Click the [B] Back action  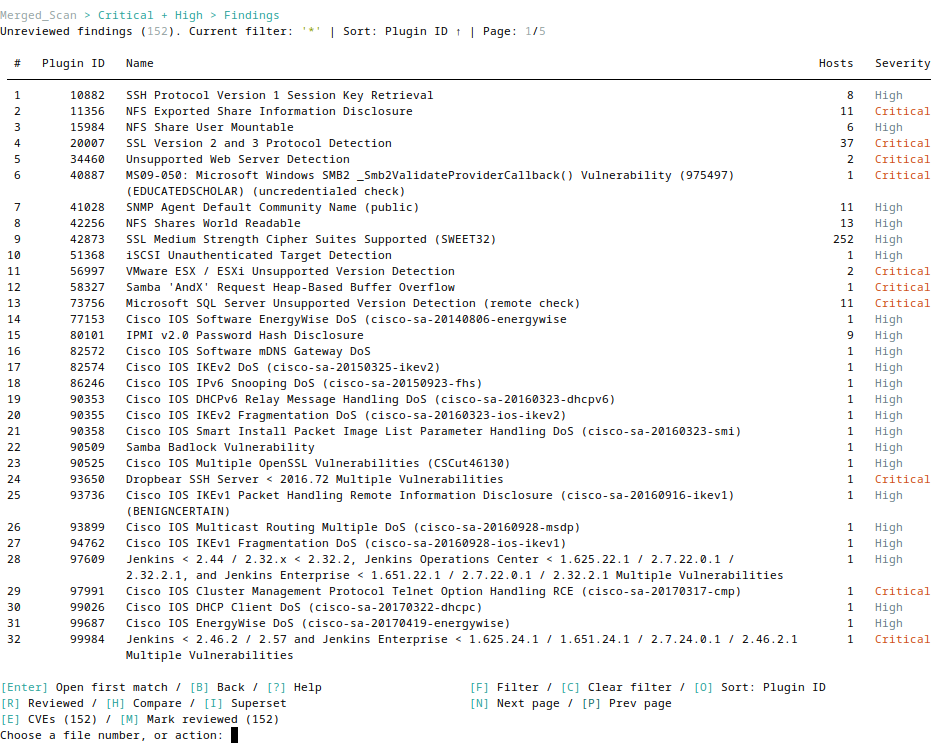click(217, 687)
